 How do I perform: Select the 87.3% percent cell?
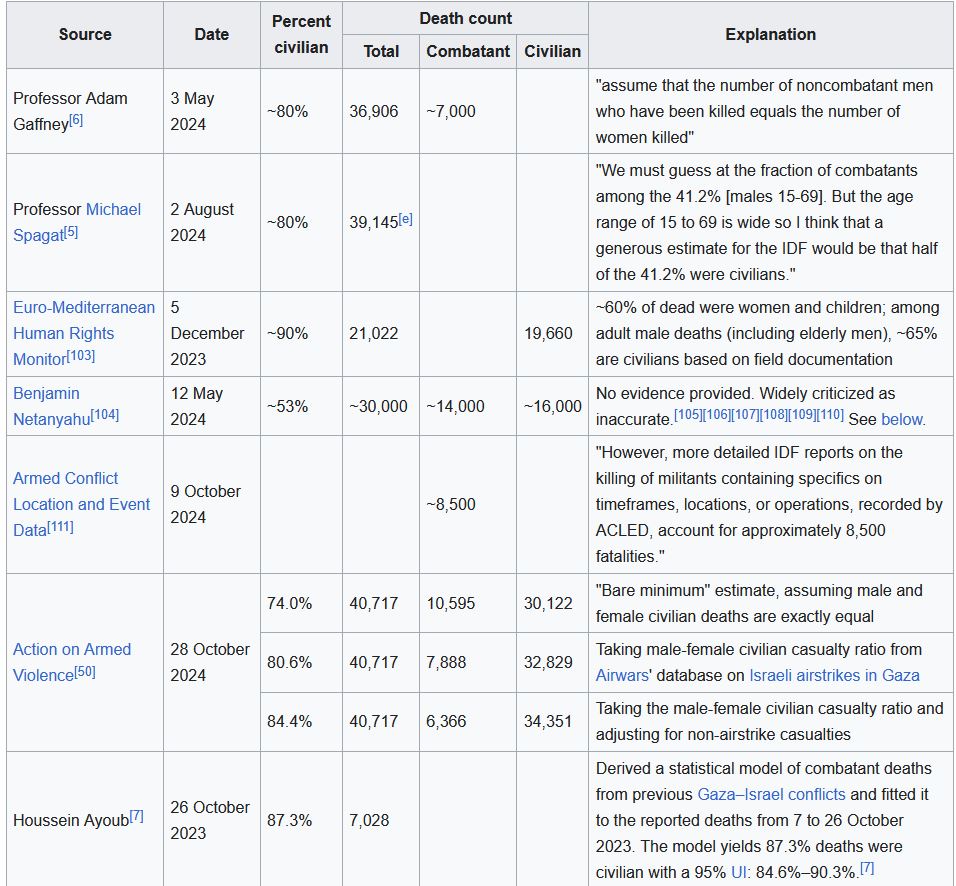(x=301, y=820)
